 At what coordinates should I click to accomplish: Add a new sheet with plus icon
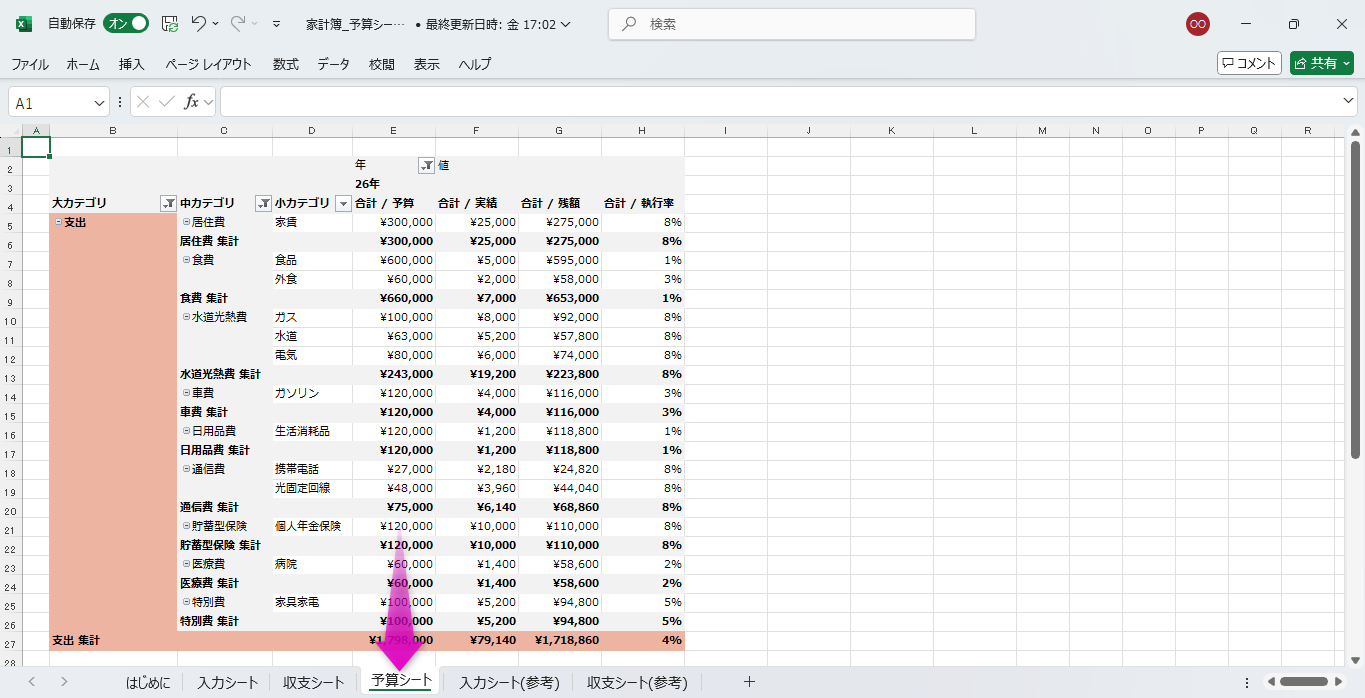click(749, 682)
